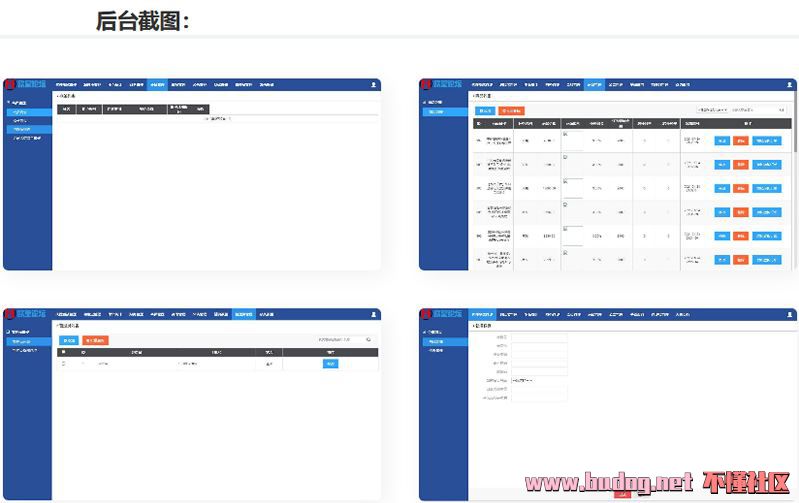This screenshot has width=799, height=503.
Task: Click user avatar icon in bottom-left panel
Action: pos(374,314)
